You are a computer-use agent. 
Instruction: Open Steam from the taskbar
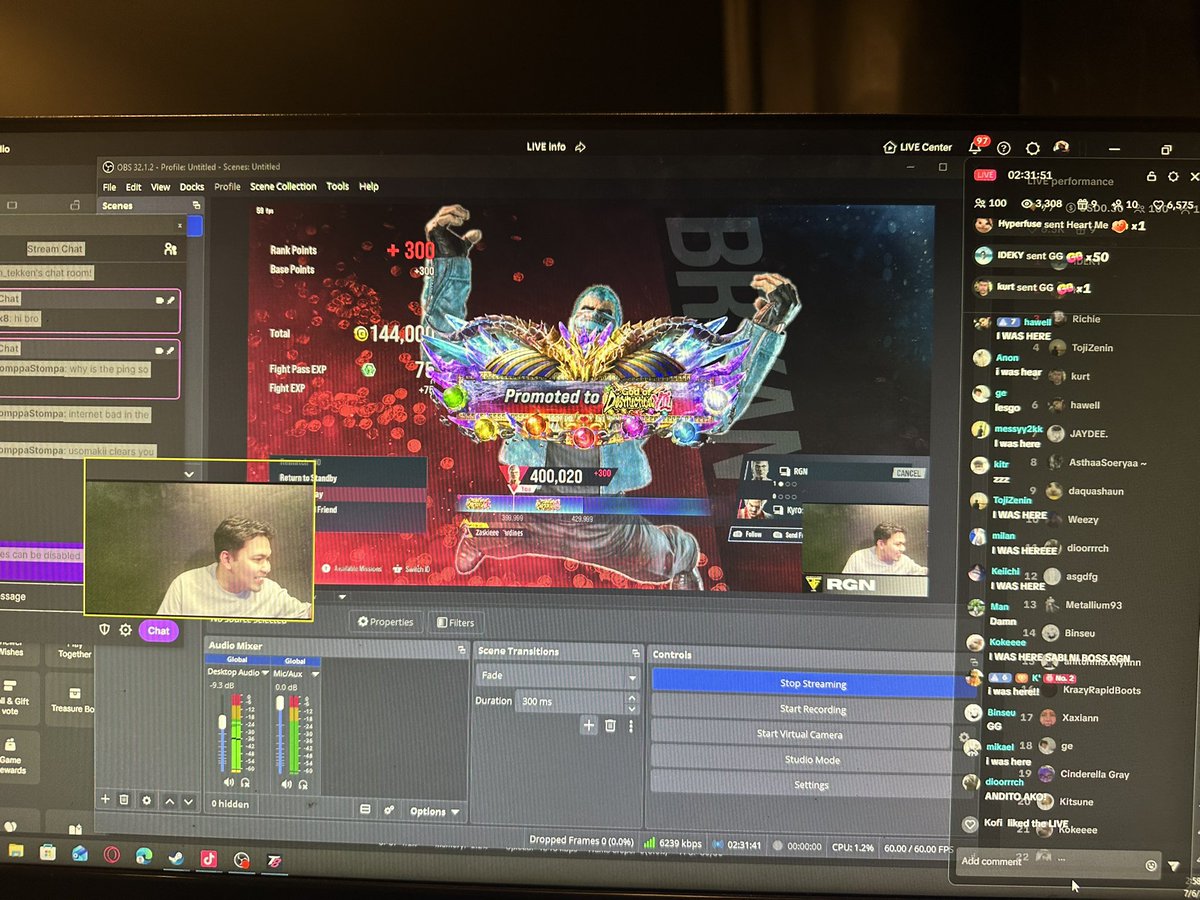(175, 858)
